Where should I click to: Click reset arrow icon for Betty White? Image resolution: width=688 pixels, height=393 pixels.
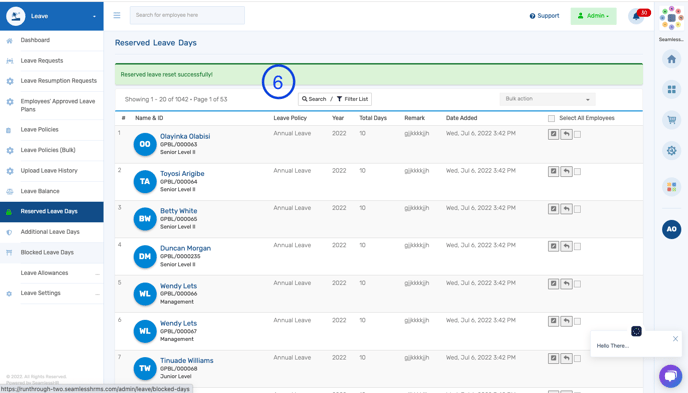click(x=566, y=209)
